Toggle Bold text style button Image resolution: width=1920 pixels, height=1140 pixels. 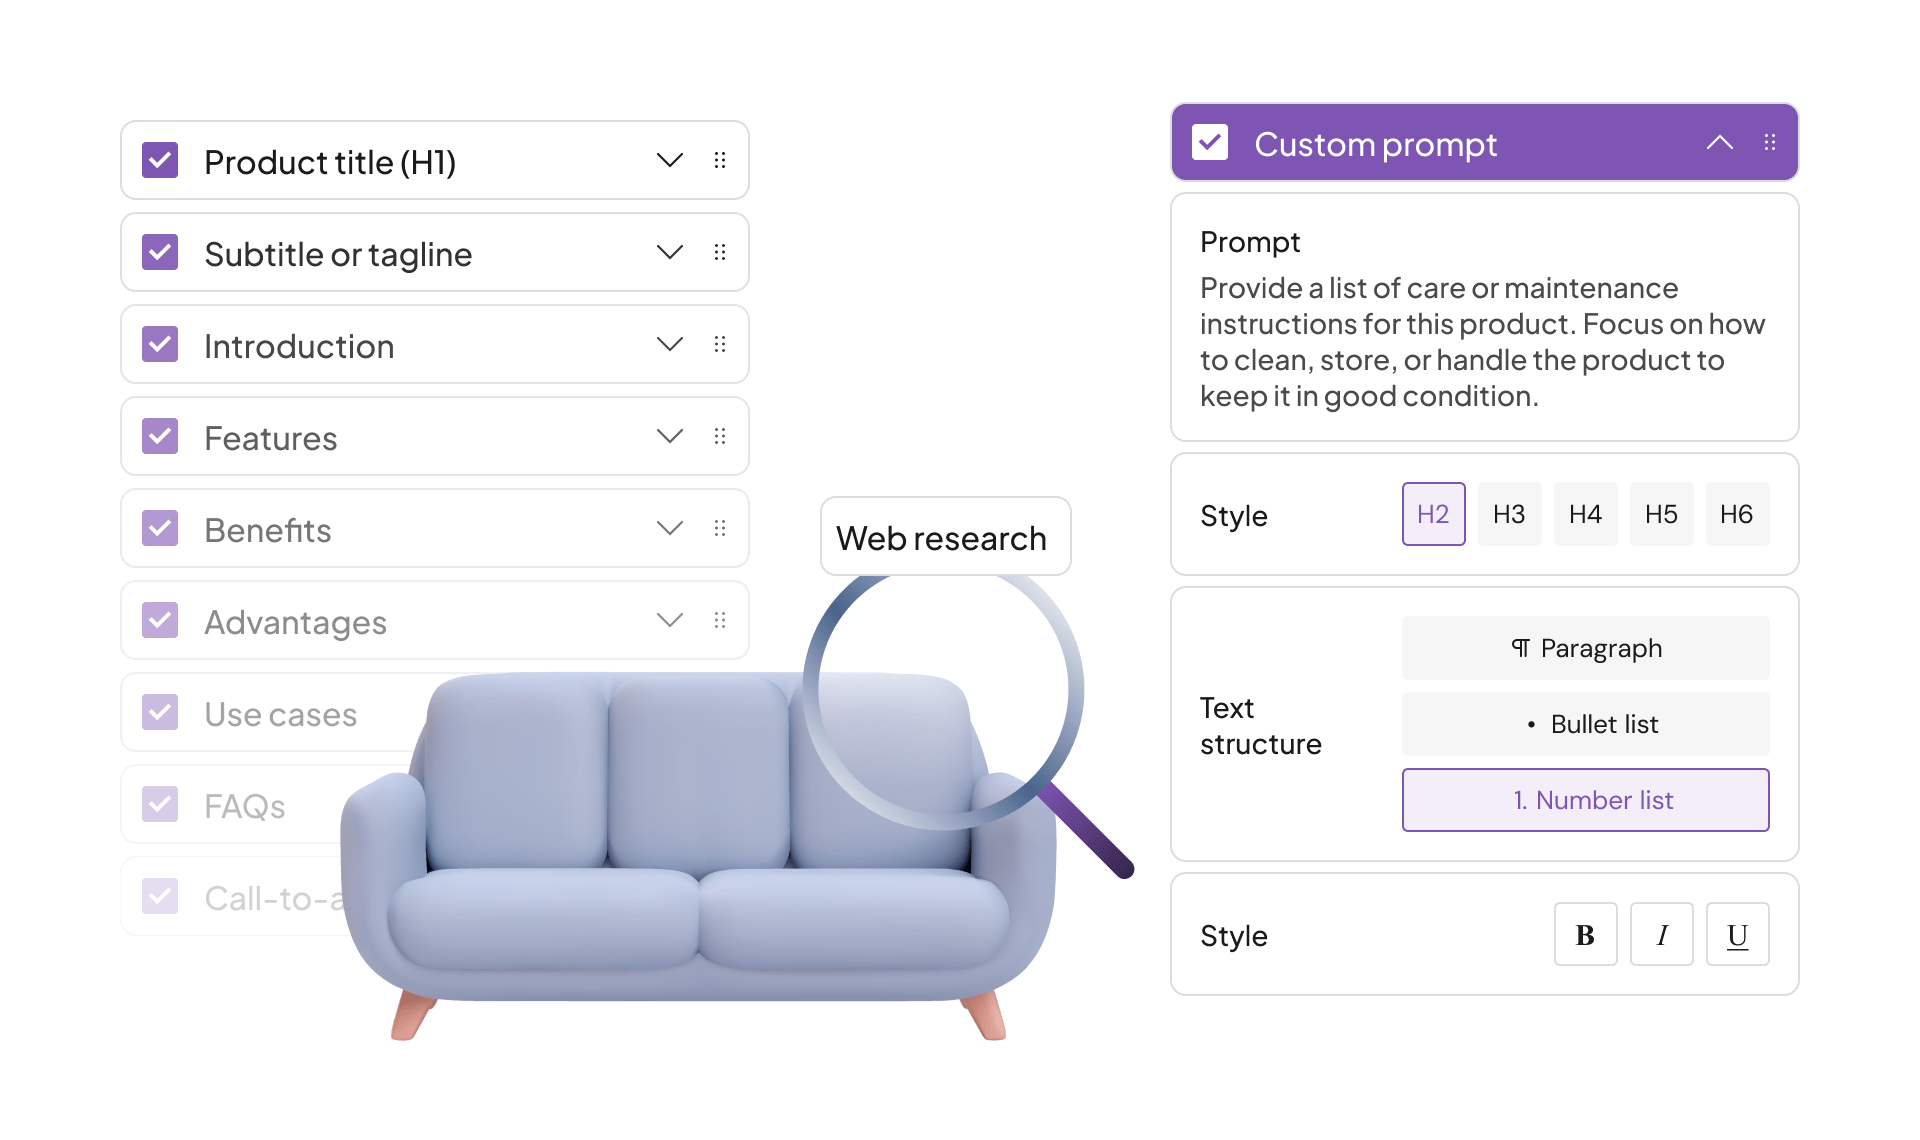click(1585, 934)
